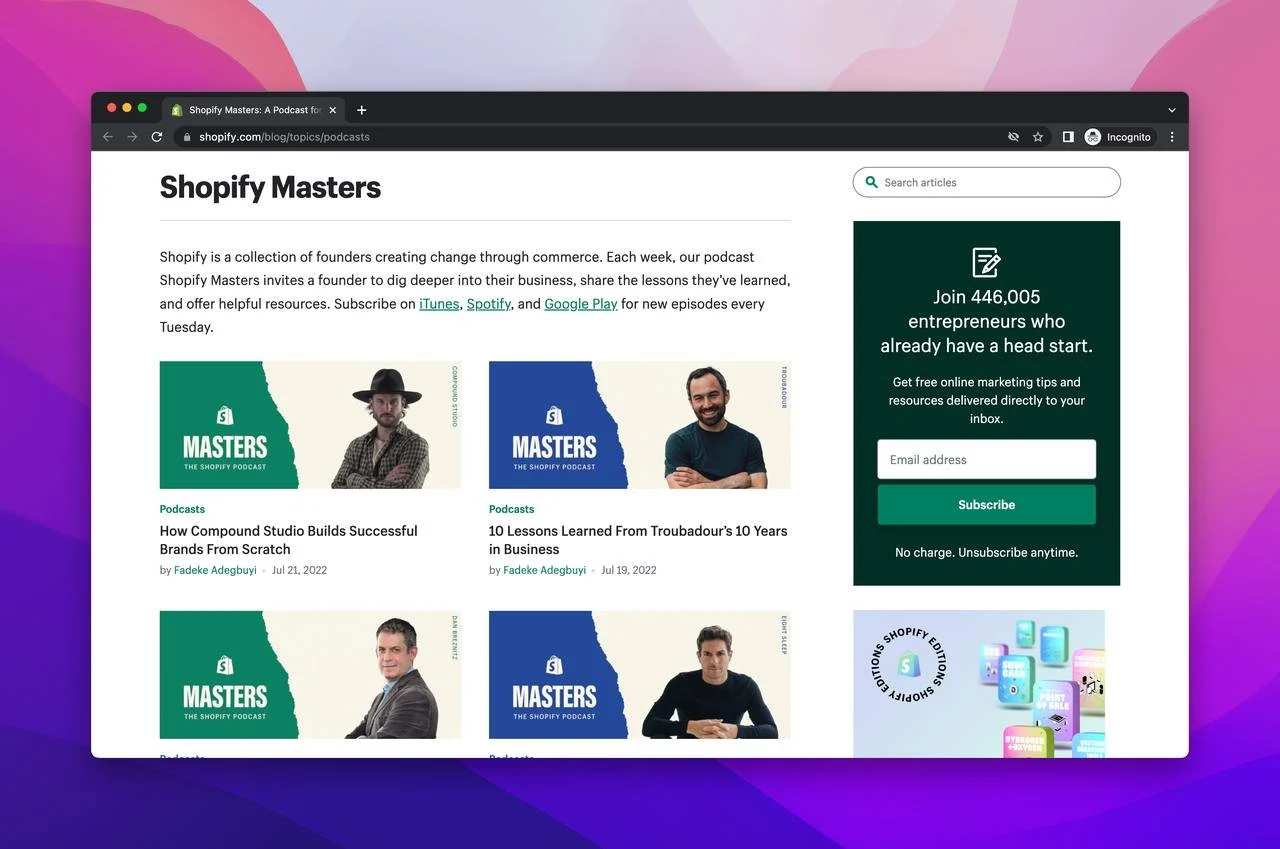Click the tracking protection eye icon
The height and width of the screenshot is (849, 1280).
(x=1013, y=137)
